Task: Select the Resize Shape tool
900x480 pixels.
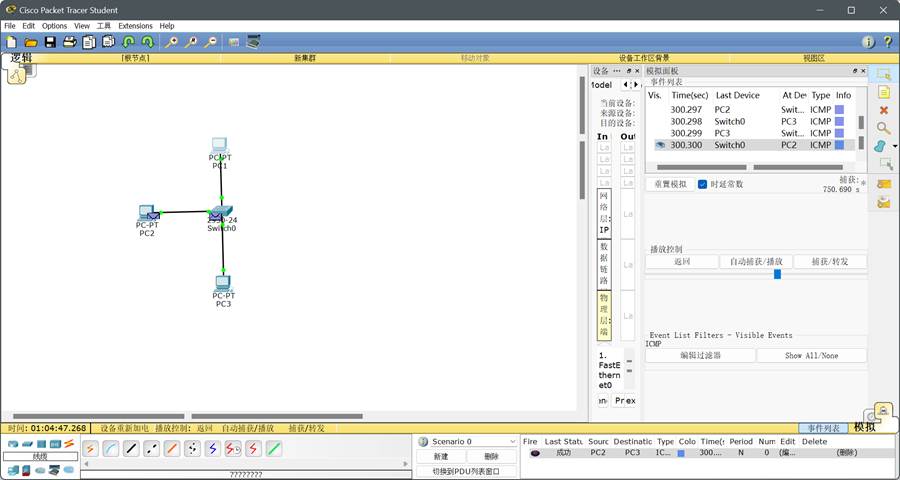Action: coord(886,165)
